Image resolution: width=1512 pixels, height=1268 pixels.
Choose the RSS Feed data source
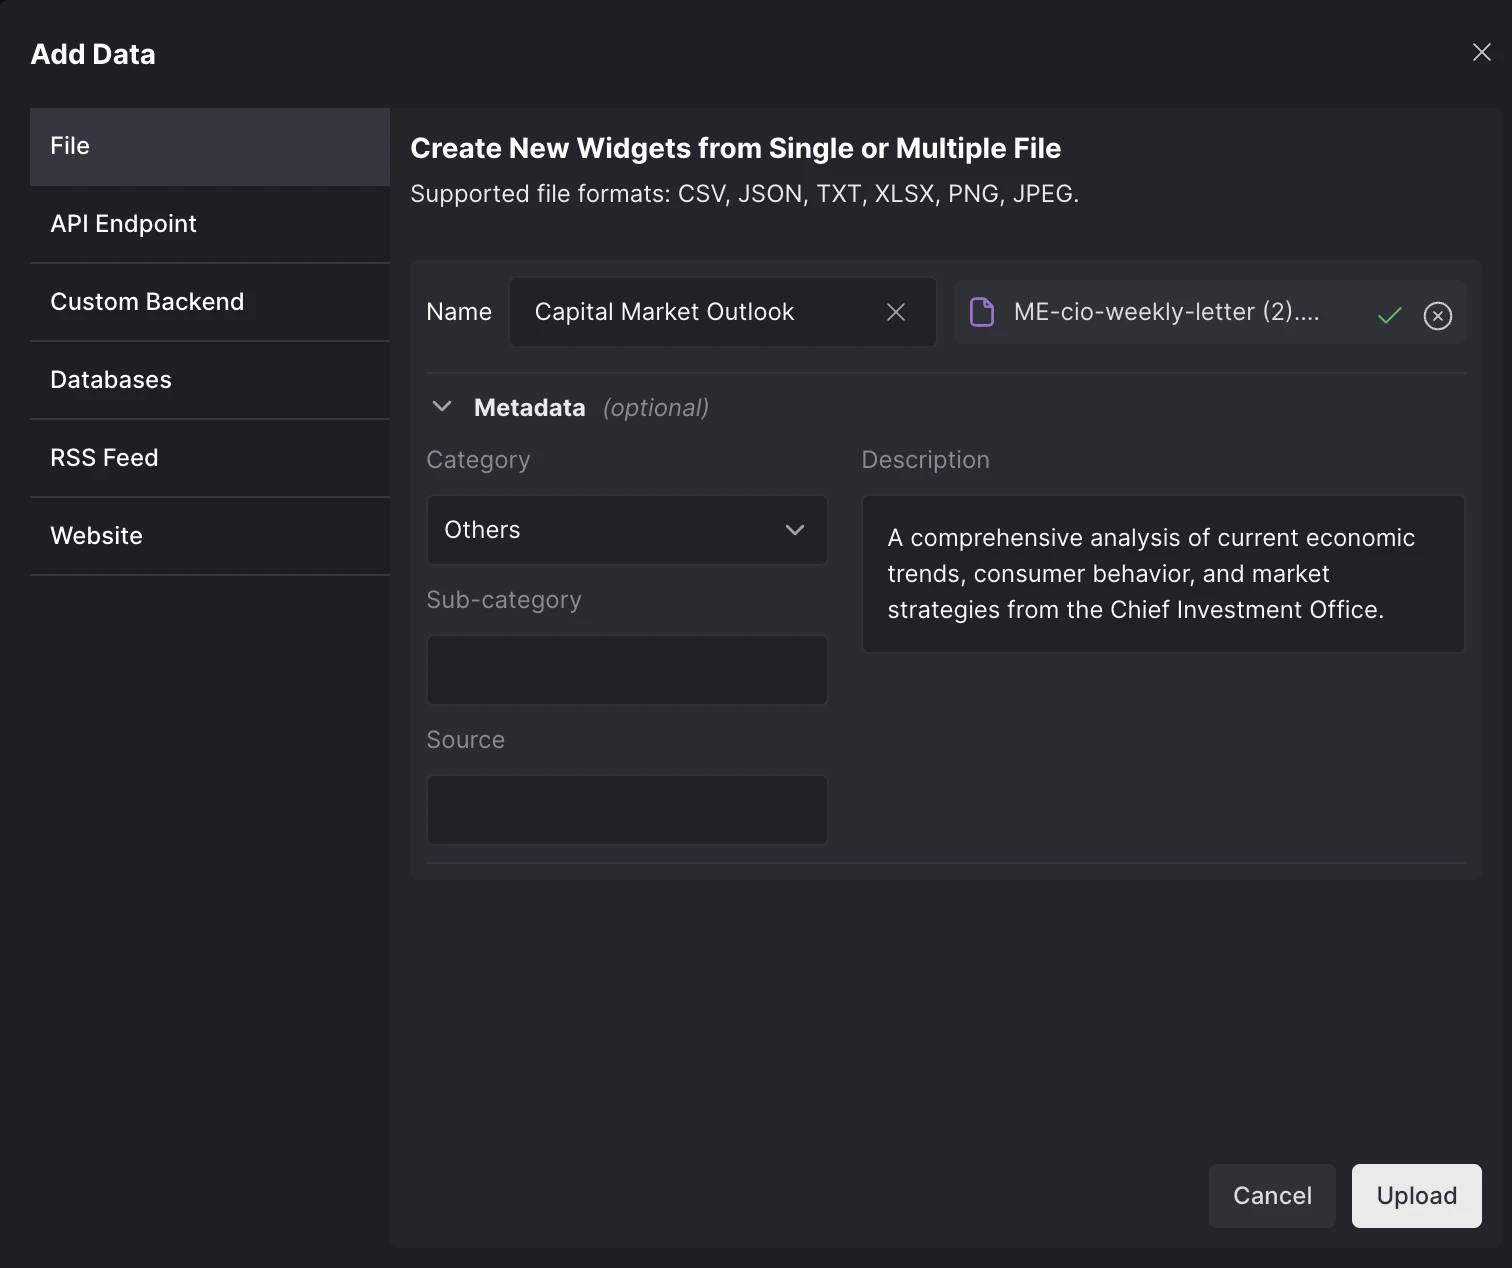click(210, 458)
